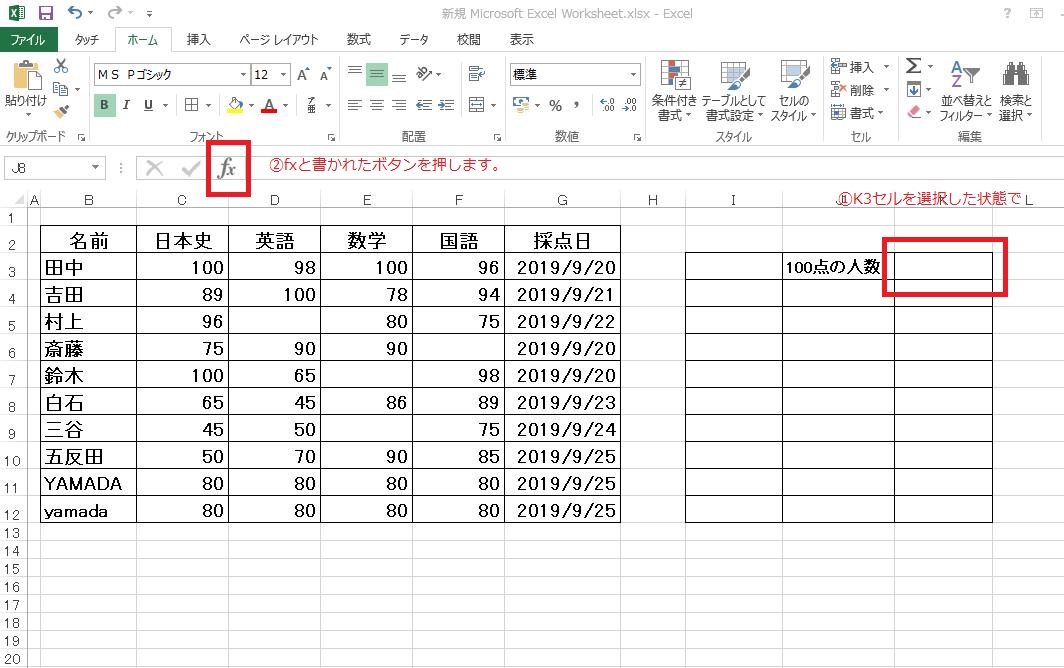Click the Save floppy disk icon
Viewport: 1064px width, 668px height.
click(x=45, y=14)
